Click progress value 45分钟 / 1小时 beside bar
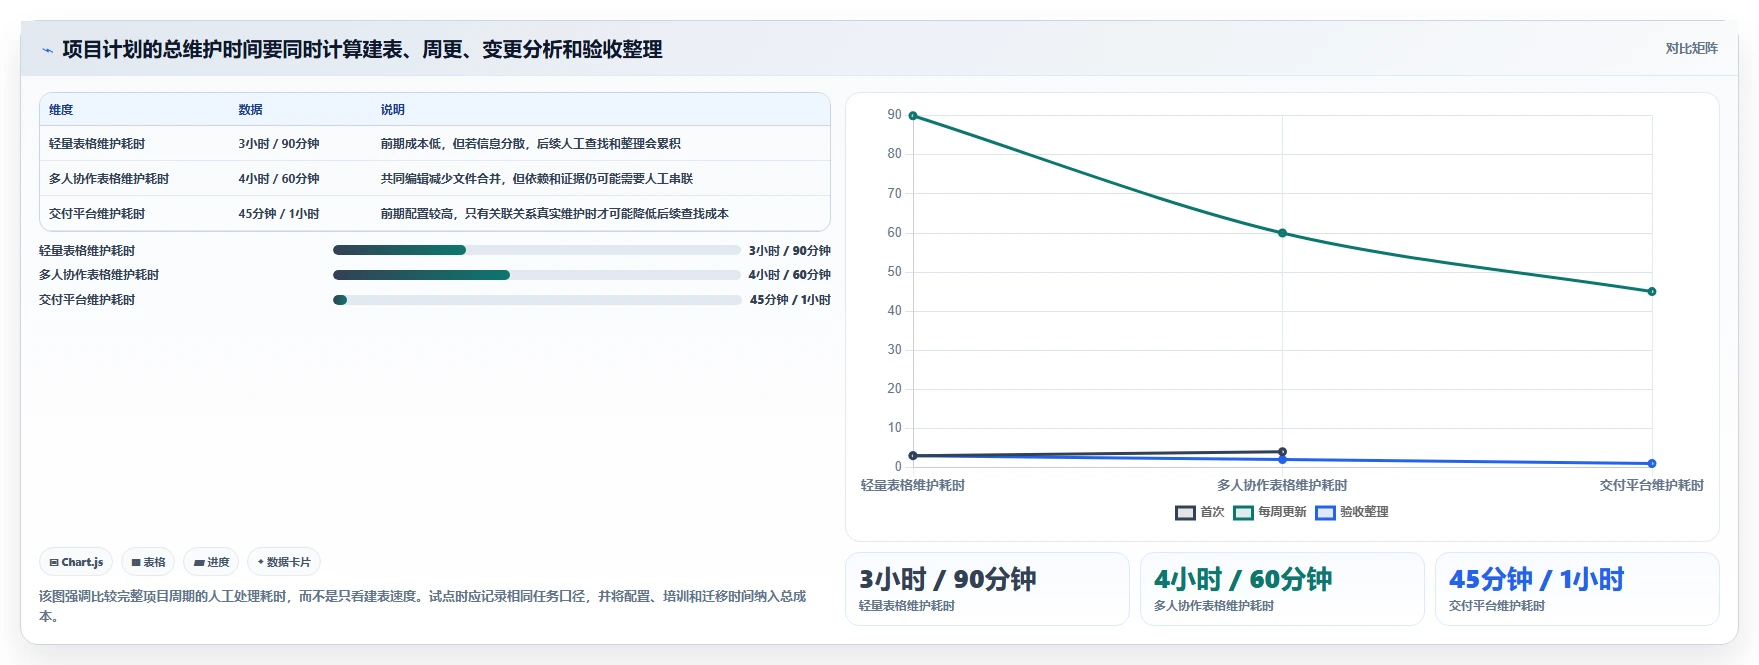 point(790,300)
